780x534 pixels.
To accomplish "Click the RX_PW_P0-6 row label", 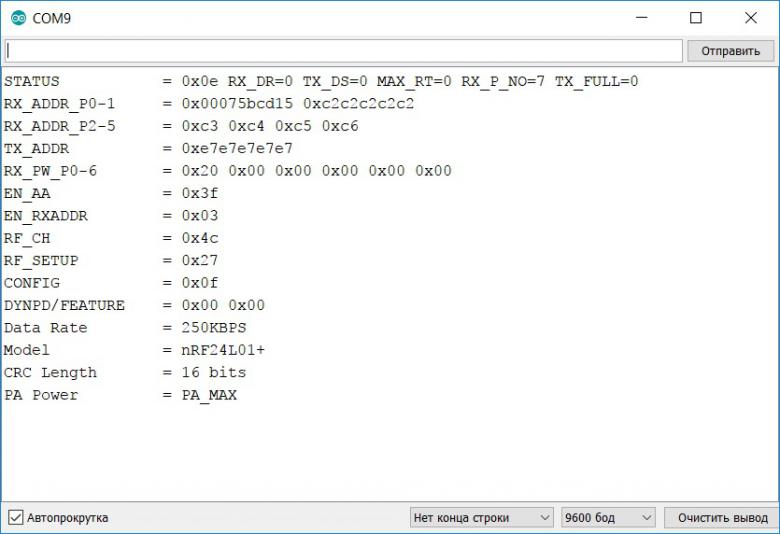I will (50, 171).
